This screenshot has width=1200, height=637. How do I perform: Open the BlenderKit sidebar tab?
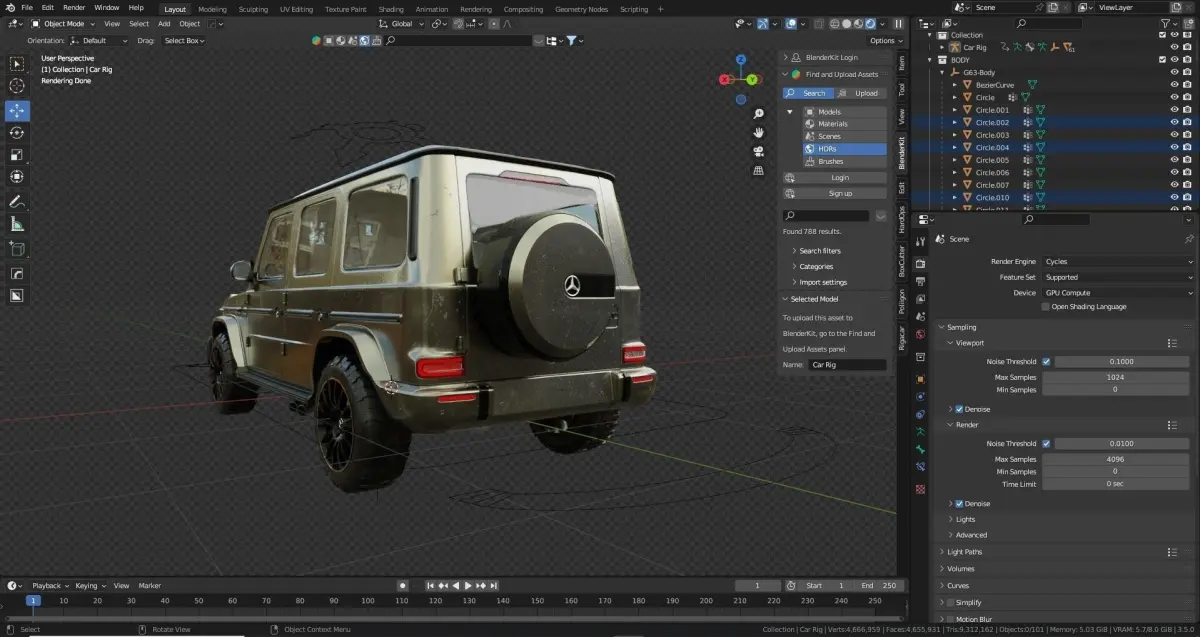click(x=901, y=152)
